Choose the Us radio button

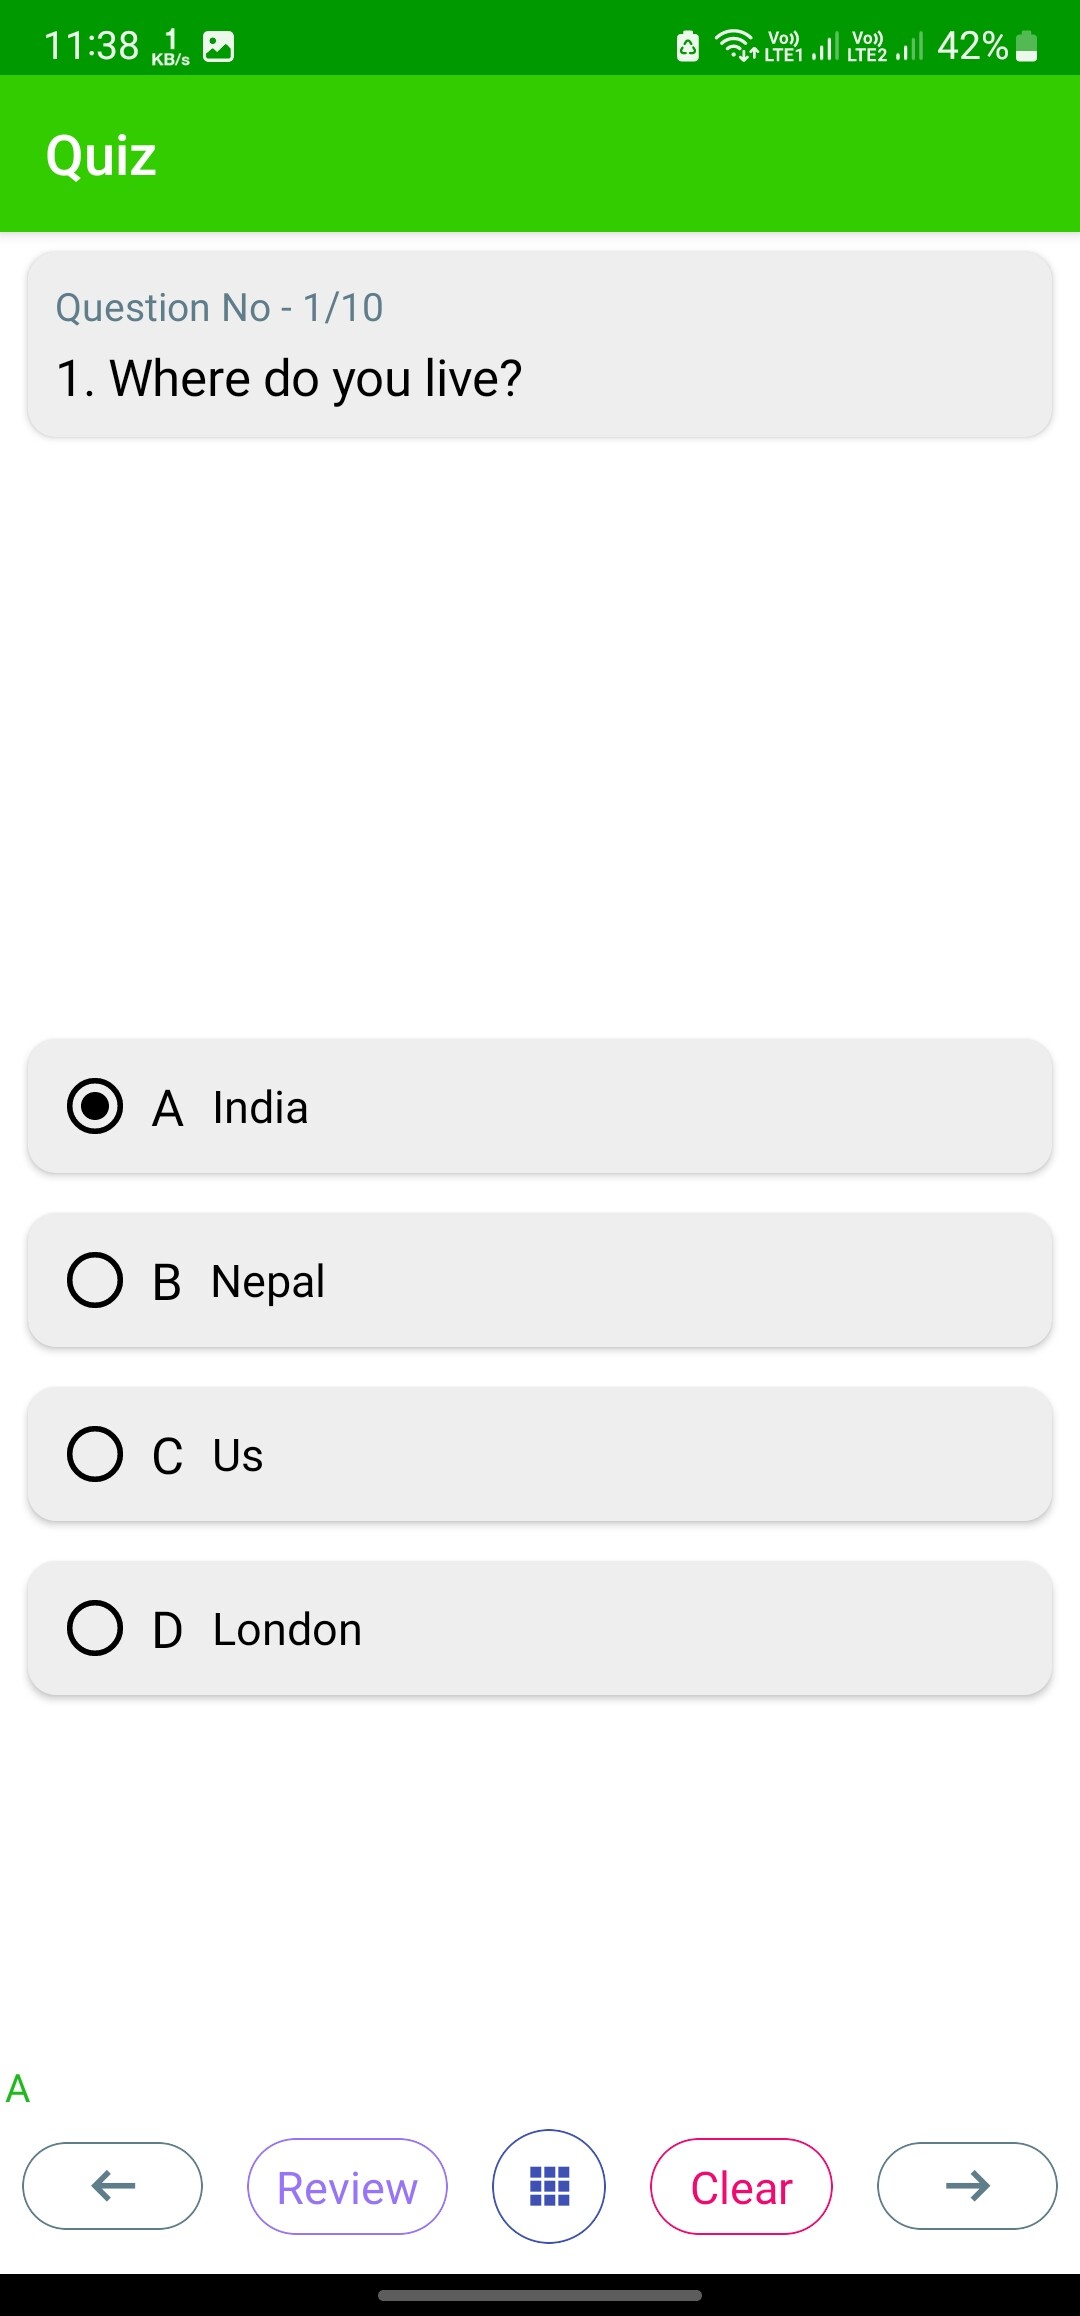[95, 1454]
